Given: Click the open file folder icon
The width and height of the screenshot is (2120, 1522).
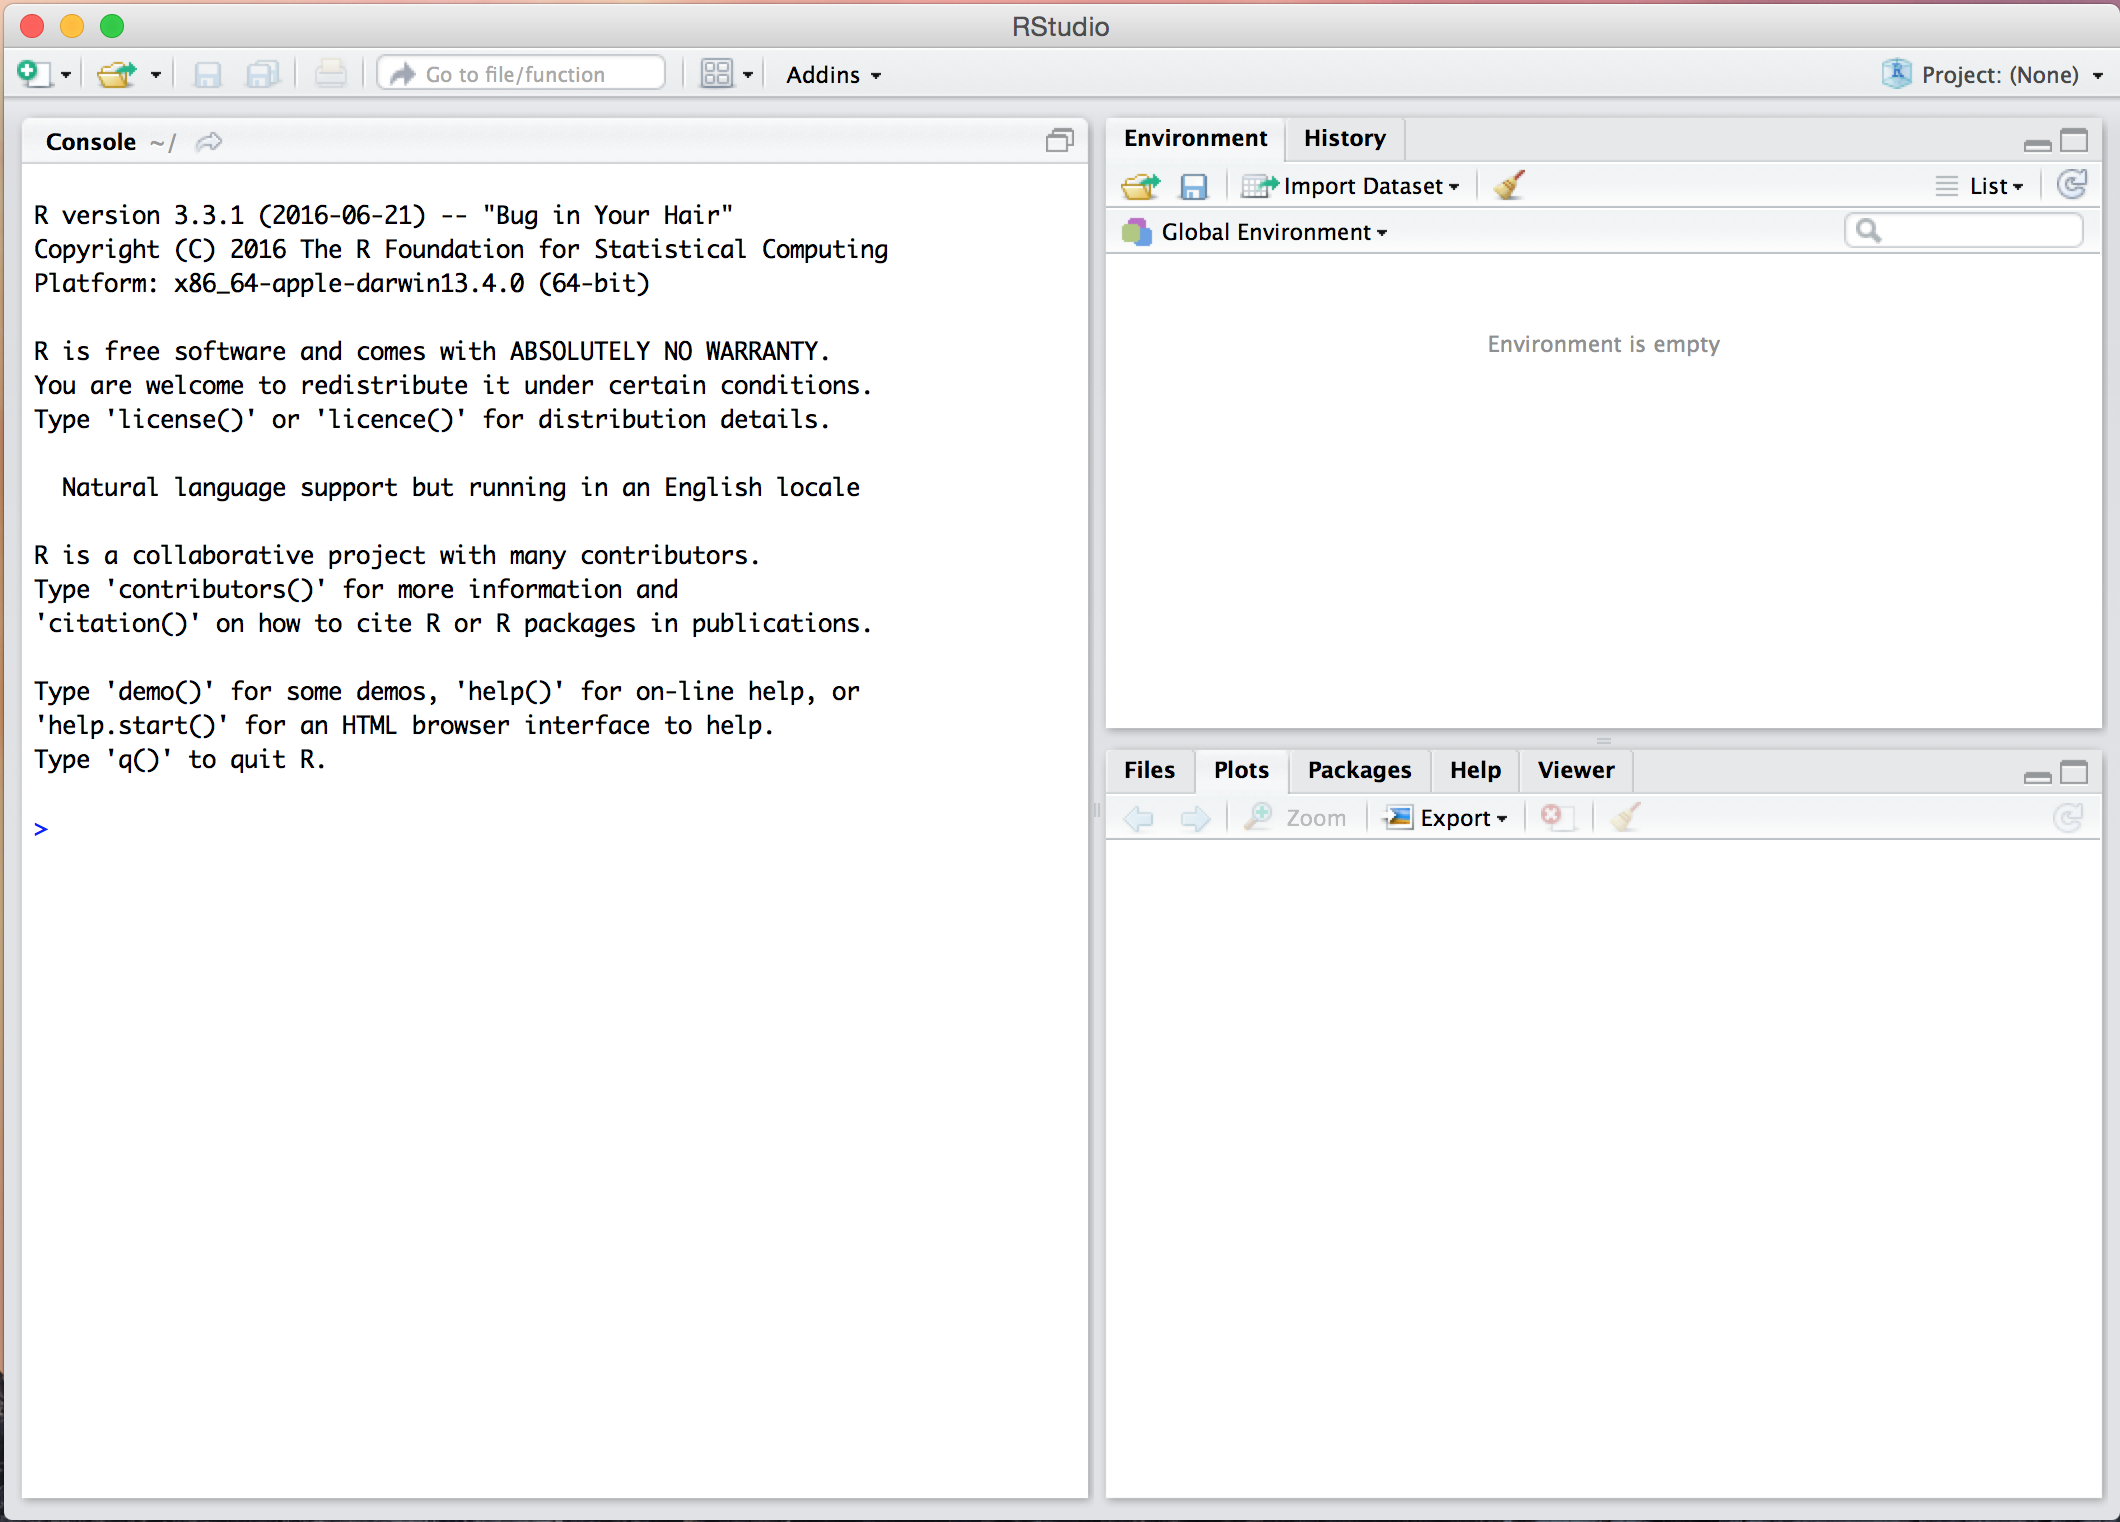Looking at the screenshot, I should coord(117,74).
